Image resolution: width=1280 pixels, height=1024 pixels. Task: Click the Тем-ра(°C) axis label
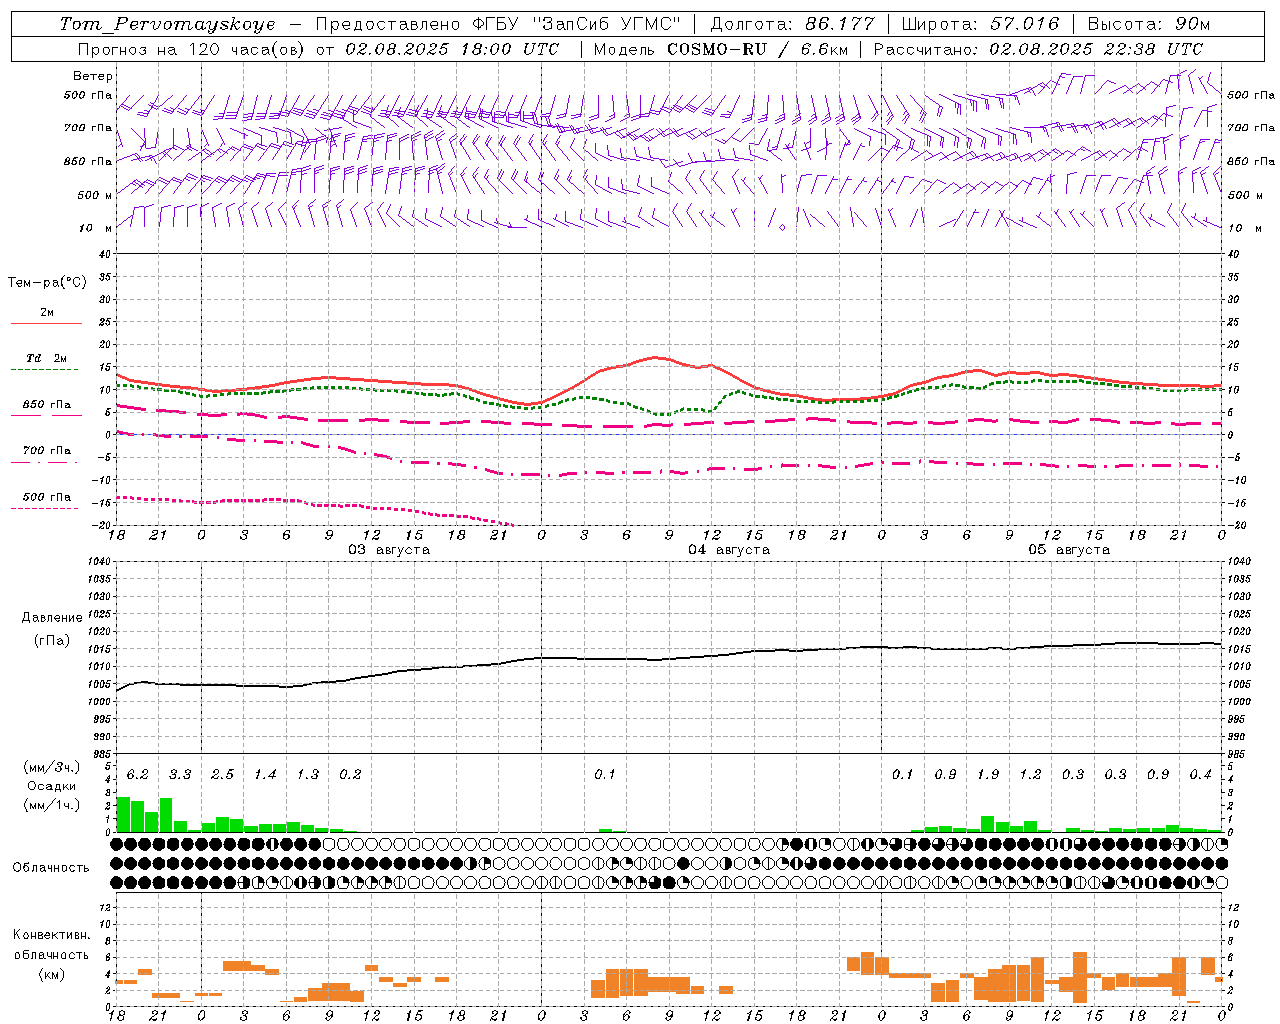47,283
